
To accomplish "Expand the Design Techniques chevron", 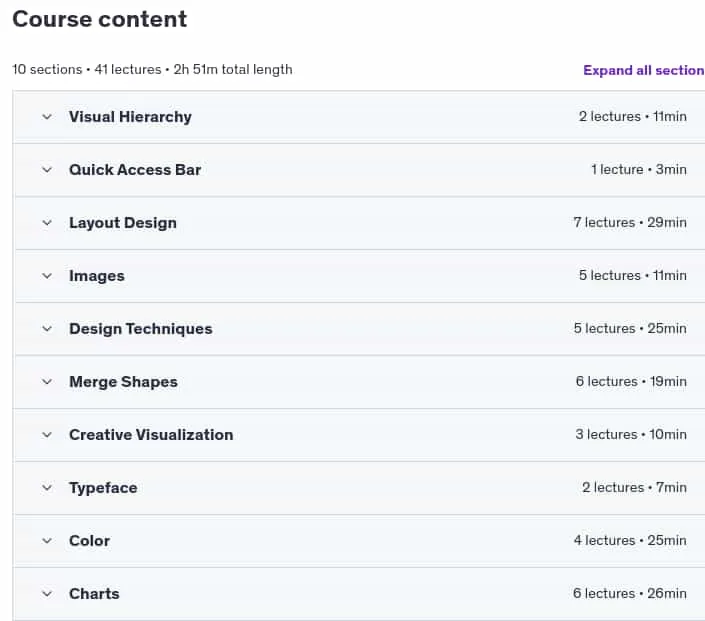I will [x=47, y=329].
